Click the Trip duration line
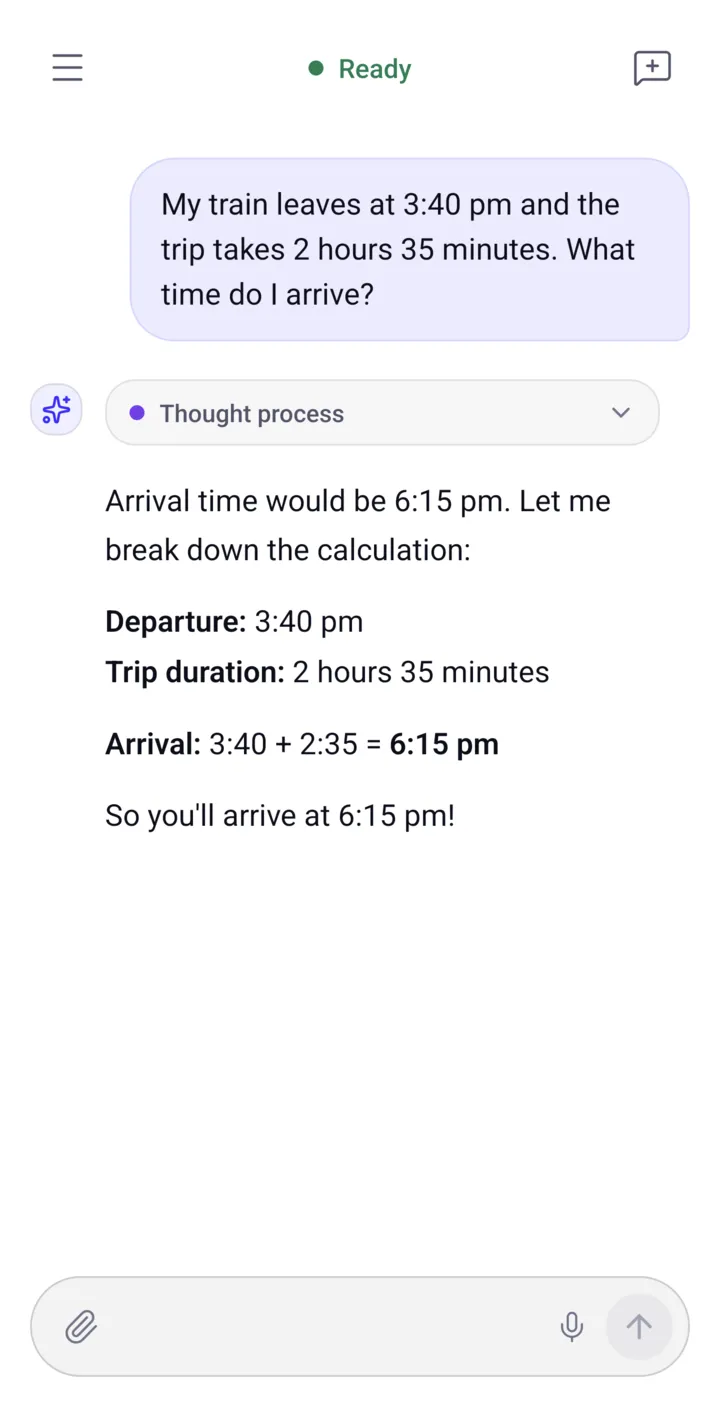 coord(327,672)
